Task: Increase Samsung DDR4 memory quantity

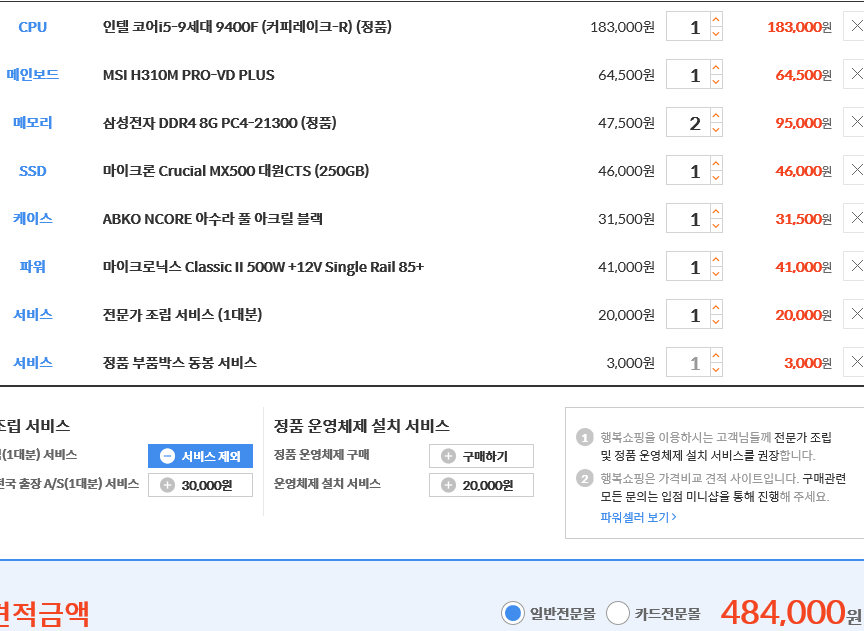Action: pos(716,115)
